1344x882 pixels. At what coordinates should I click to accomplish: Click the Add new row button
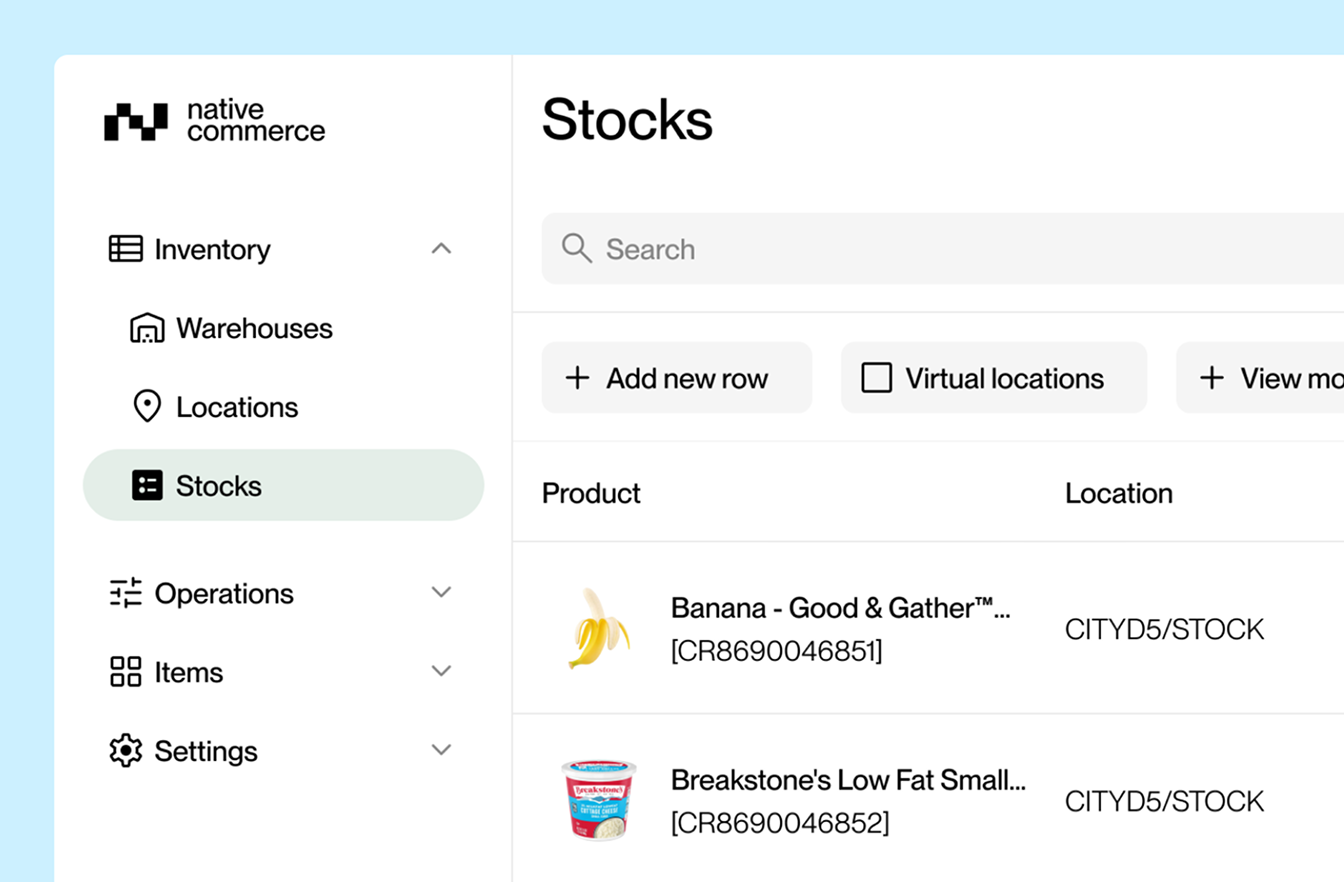coord(677,378)
